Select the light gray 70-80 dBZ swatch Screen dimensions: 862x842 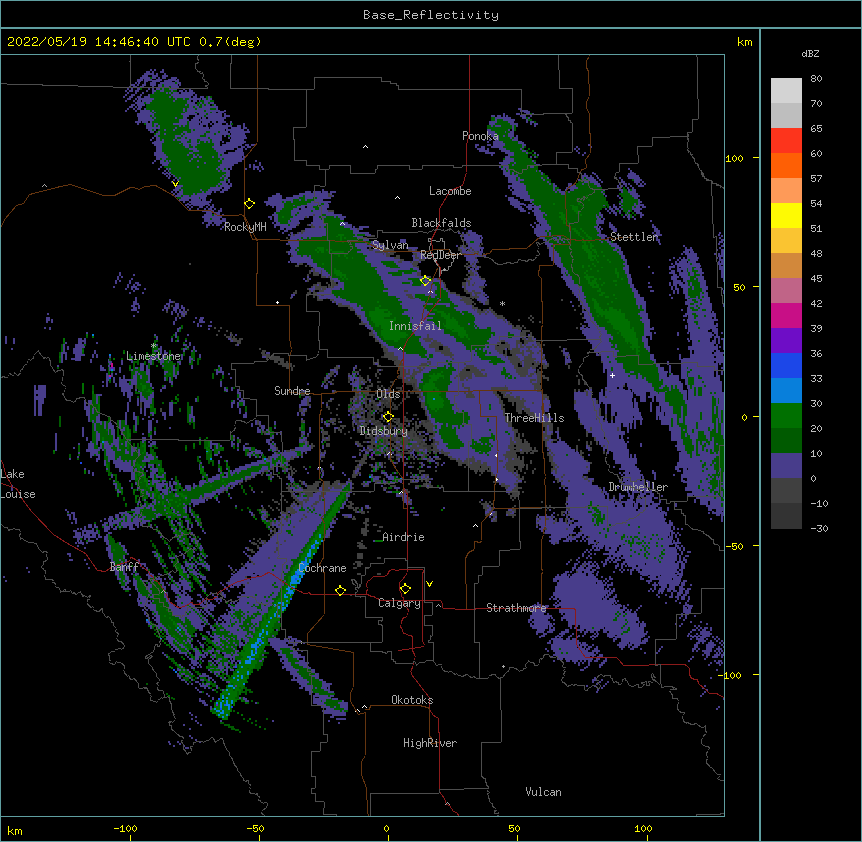(x=786, y=90)
